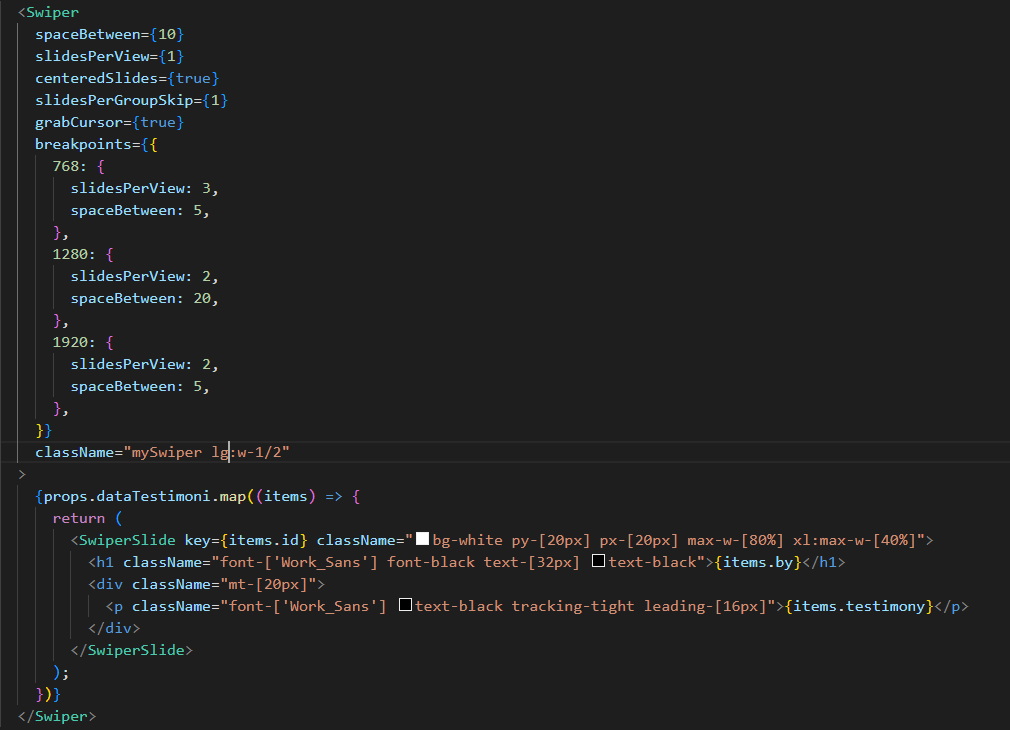Click the centeredSlides={true} line
Image resolution: width=1010 pixels, height=730 pixels.
(127, 78)
